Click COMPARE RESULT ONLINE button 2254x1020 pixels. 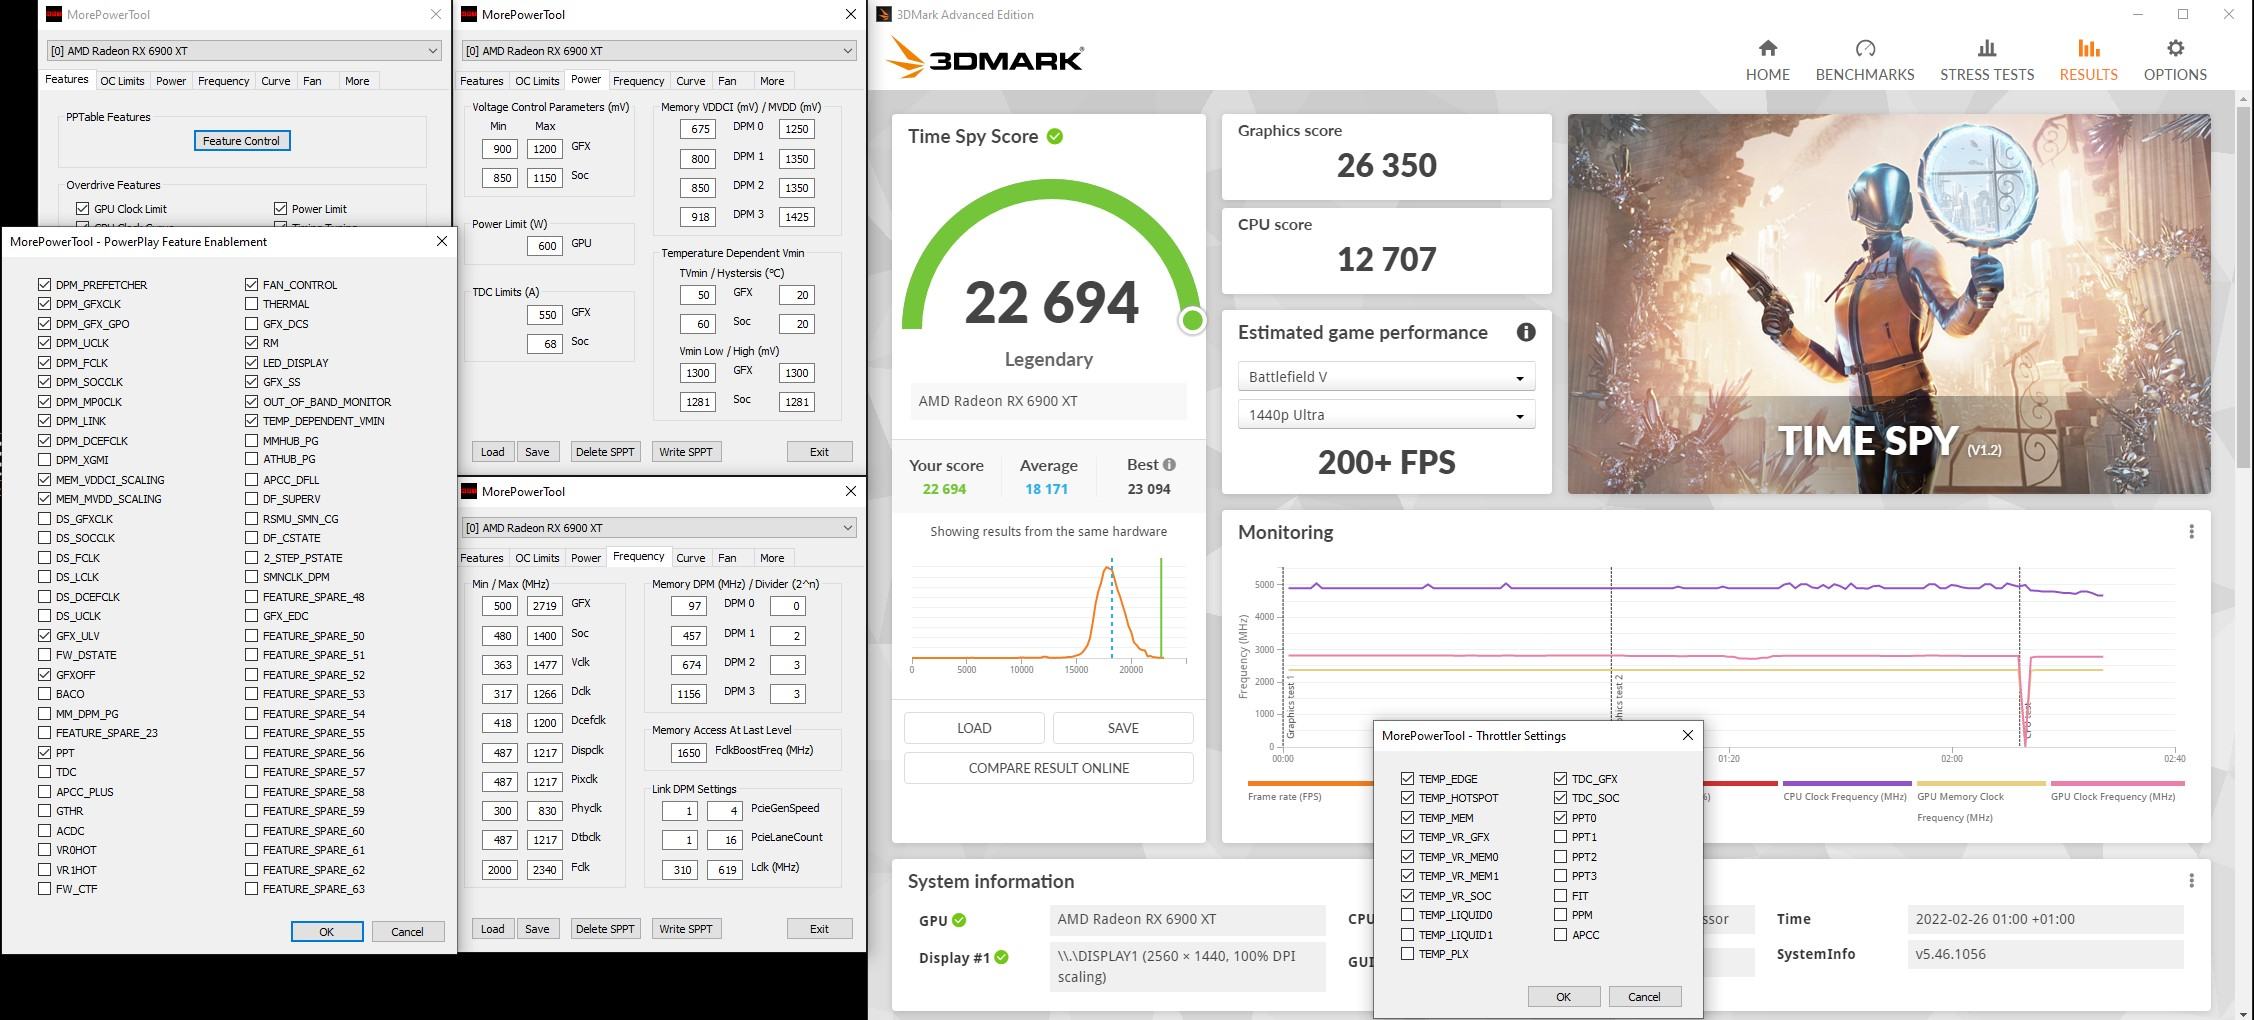(1048, 768)
